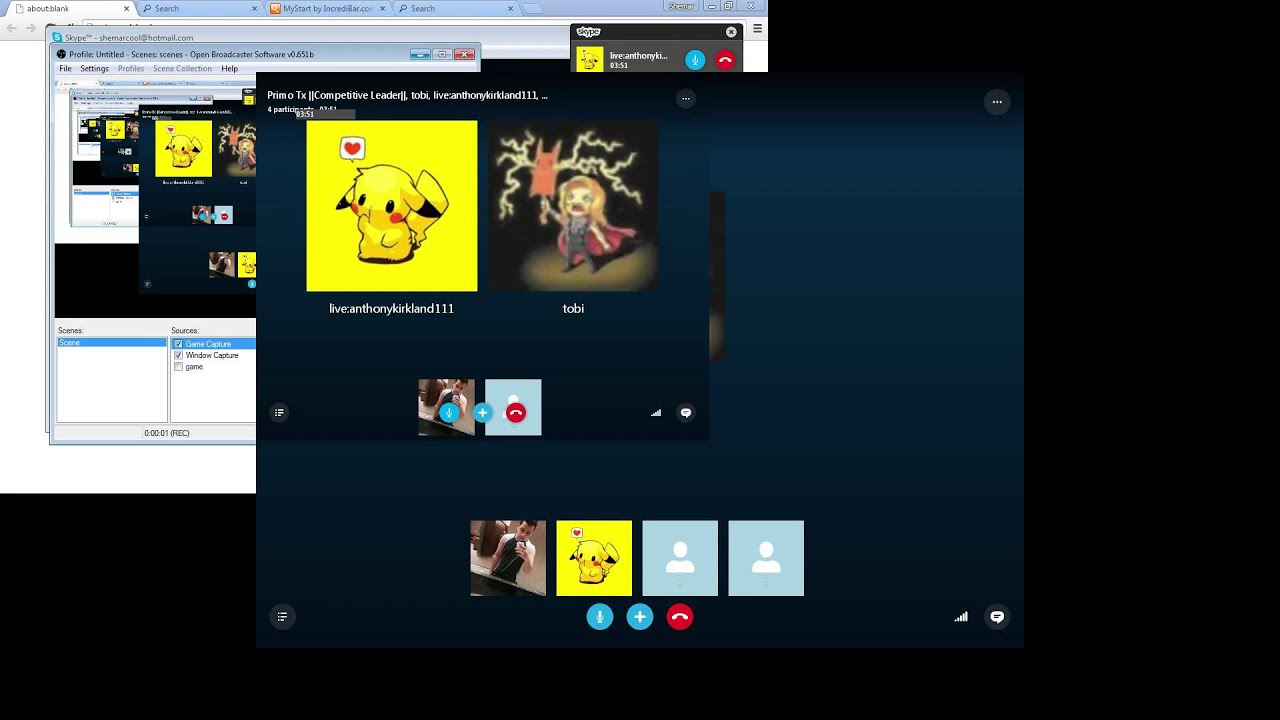Open chat bubble icon at bottom right of large call
Screen dimensions: 1280x720
(997, 617)
